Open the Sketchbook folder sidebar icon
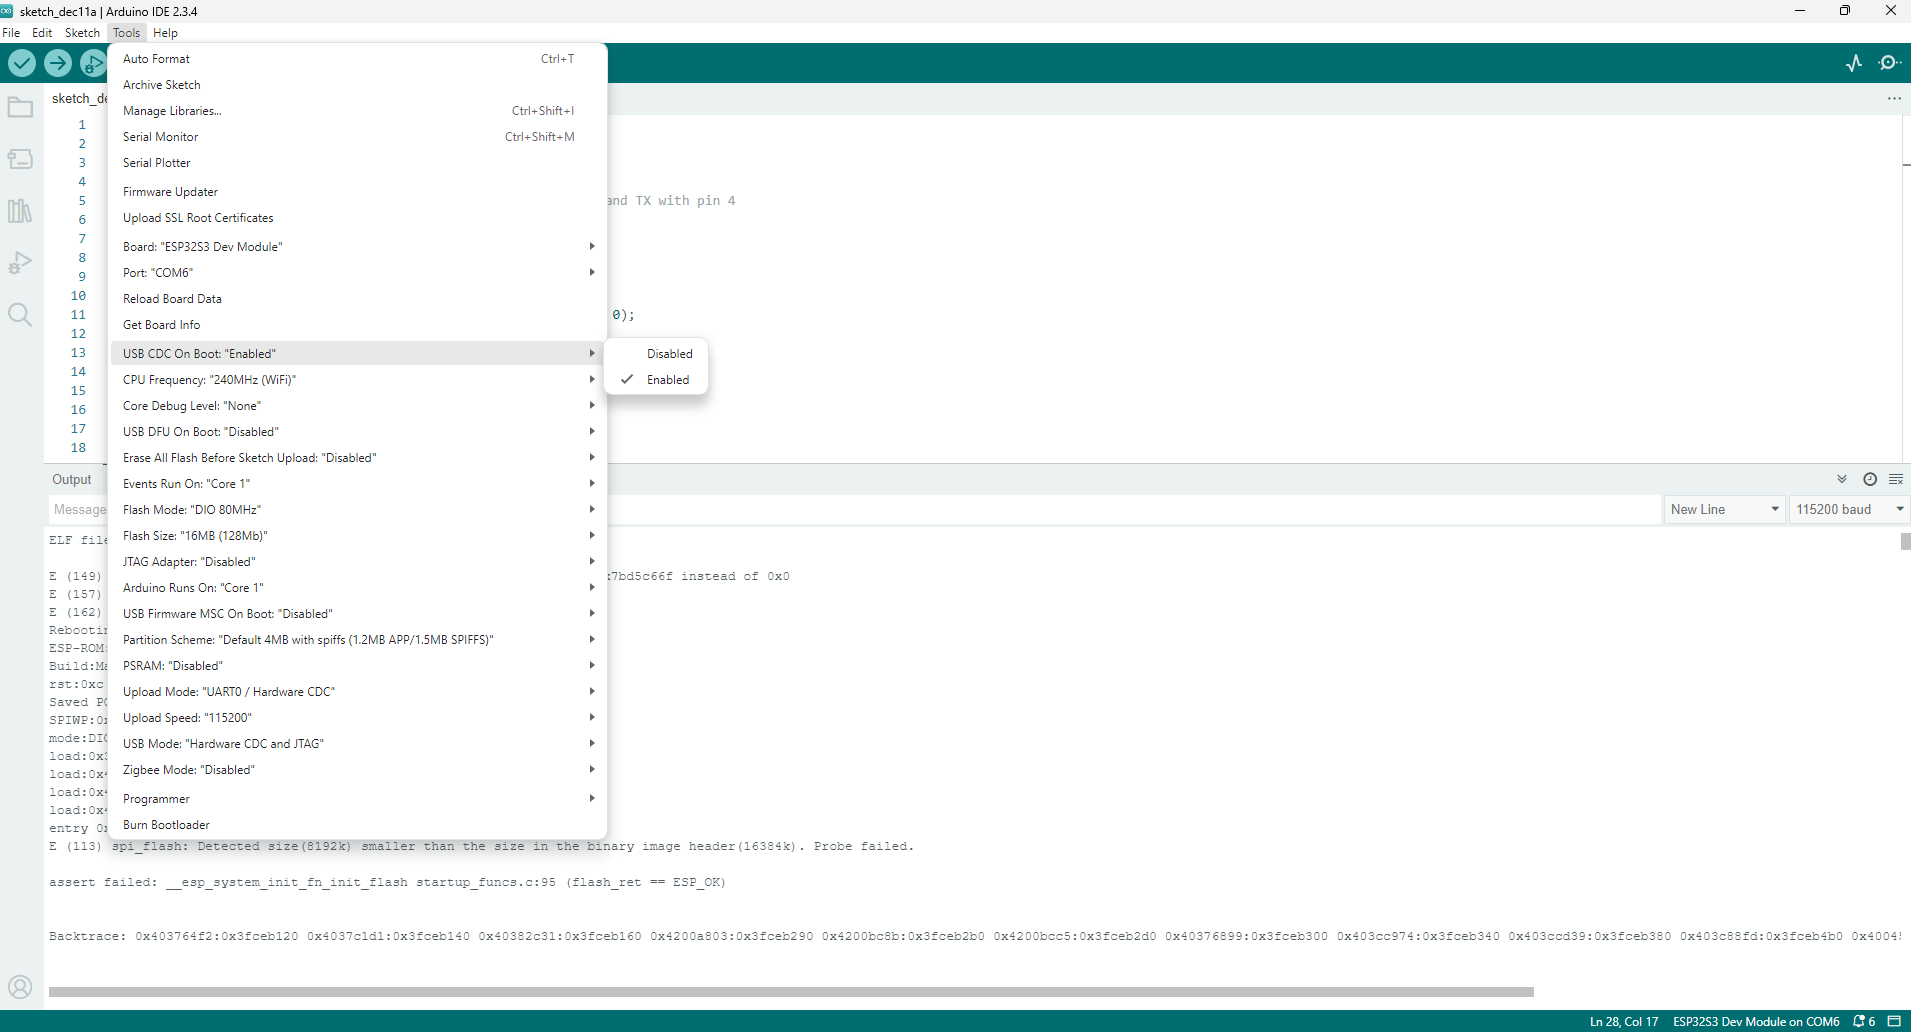The image size is (1911, 1032). click(x=20, y=107)
